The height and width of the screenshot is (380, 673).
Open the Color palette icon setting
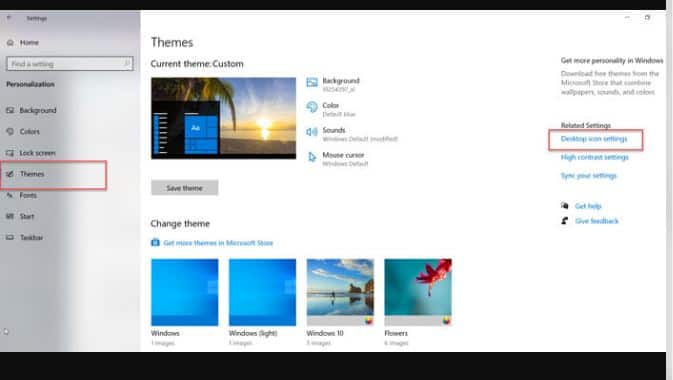[x=312, y=107]
